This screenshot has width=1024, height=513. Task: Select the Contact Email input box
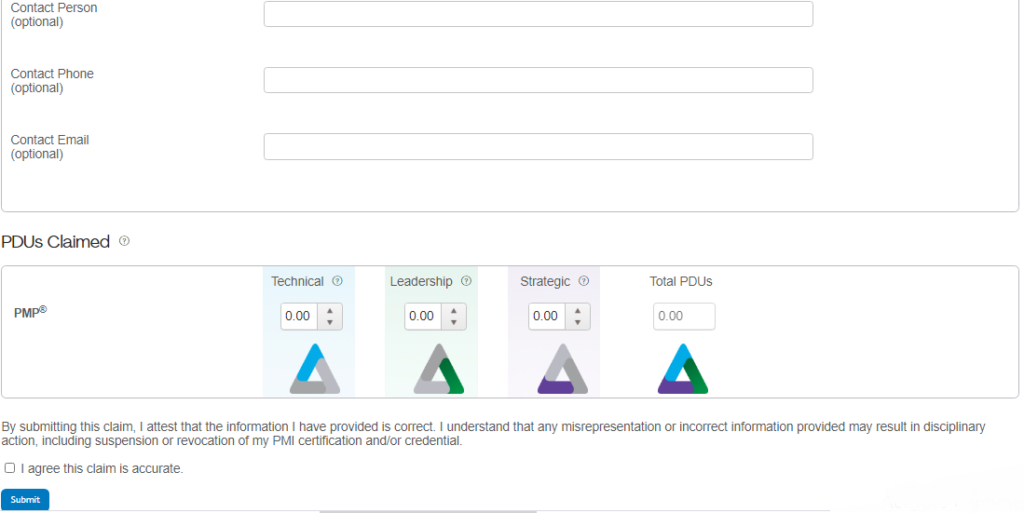[x=538, y=147]
